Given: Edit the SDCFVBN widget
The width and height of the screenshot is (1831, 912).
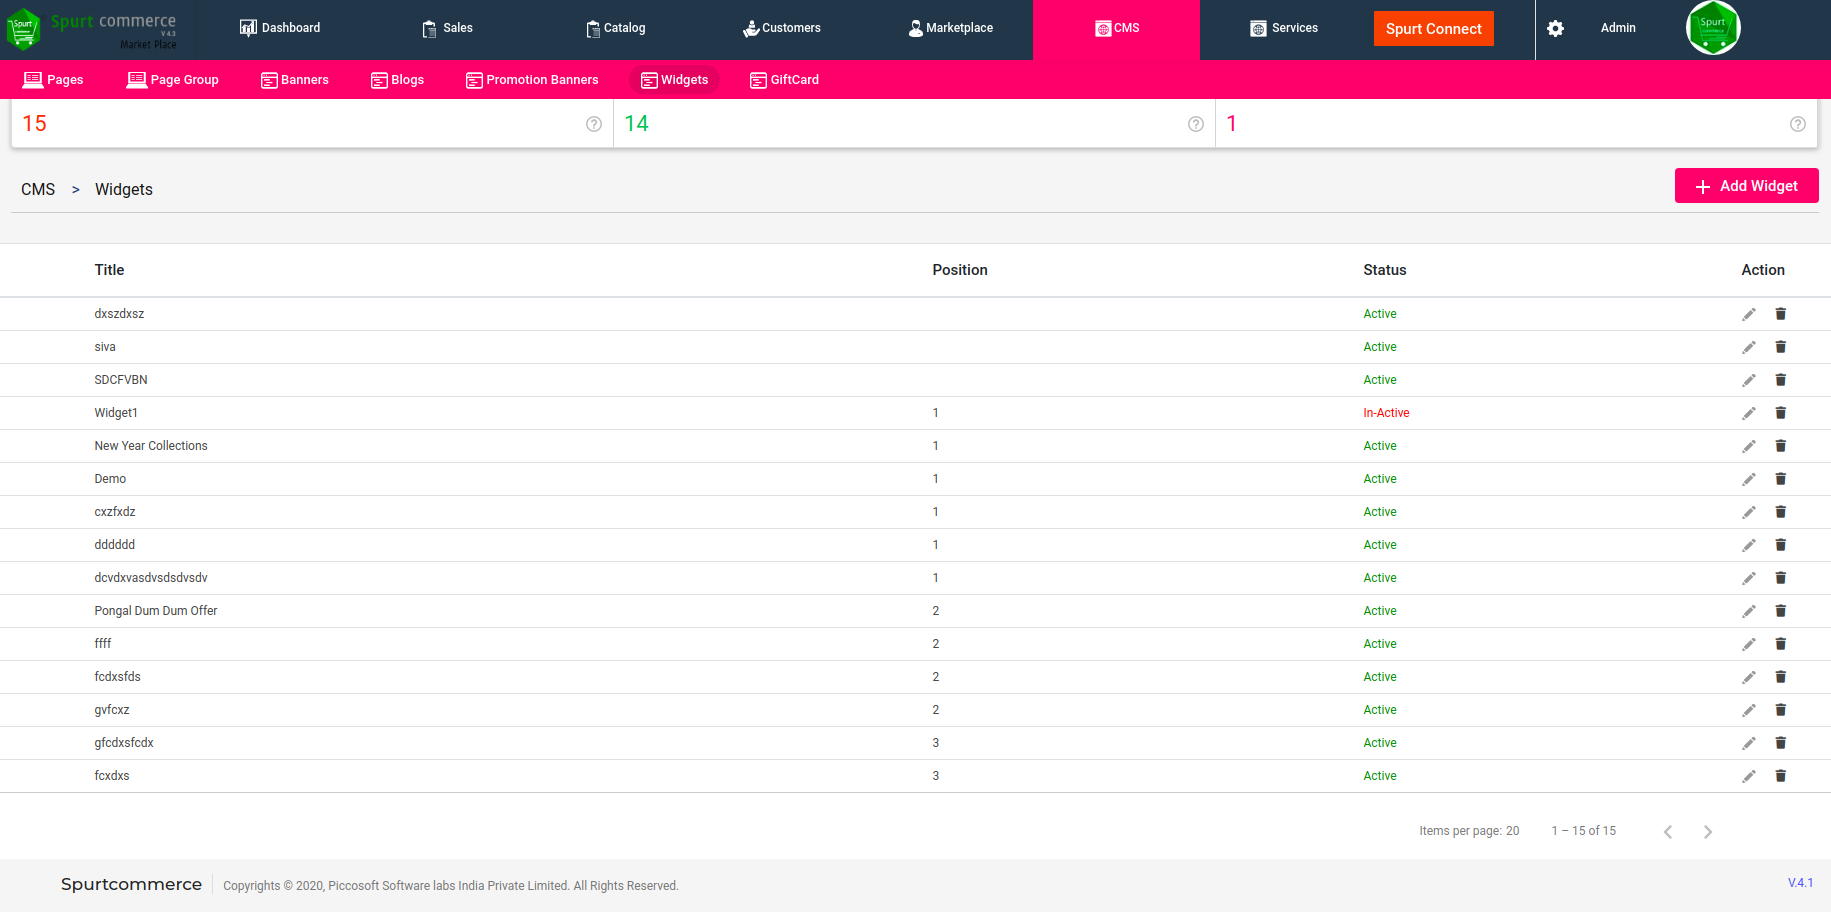Looking at the screenshot, I should pyautogui.click(x=1748, y=380).
